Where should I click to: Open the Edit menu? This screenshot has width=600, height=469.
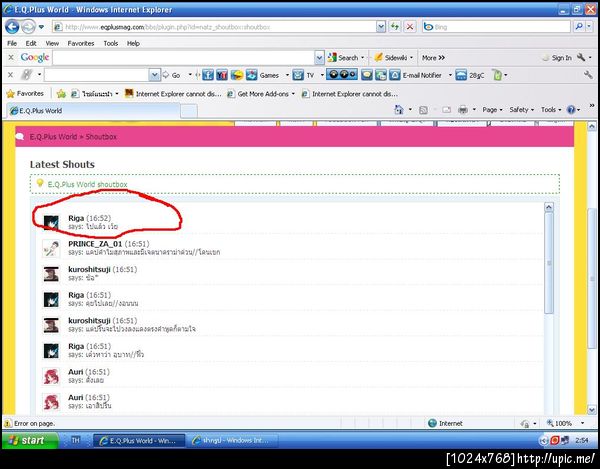(x=31, y=43)
